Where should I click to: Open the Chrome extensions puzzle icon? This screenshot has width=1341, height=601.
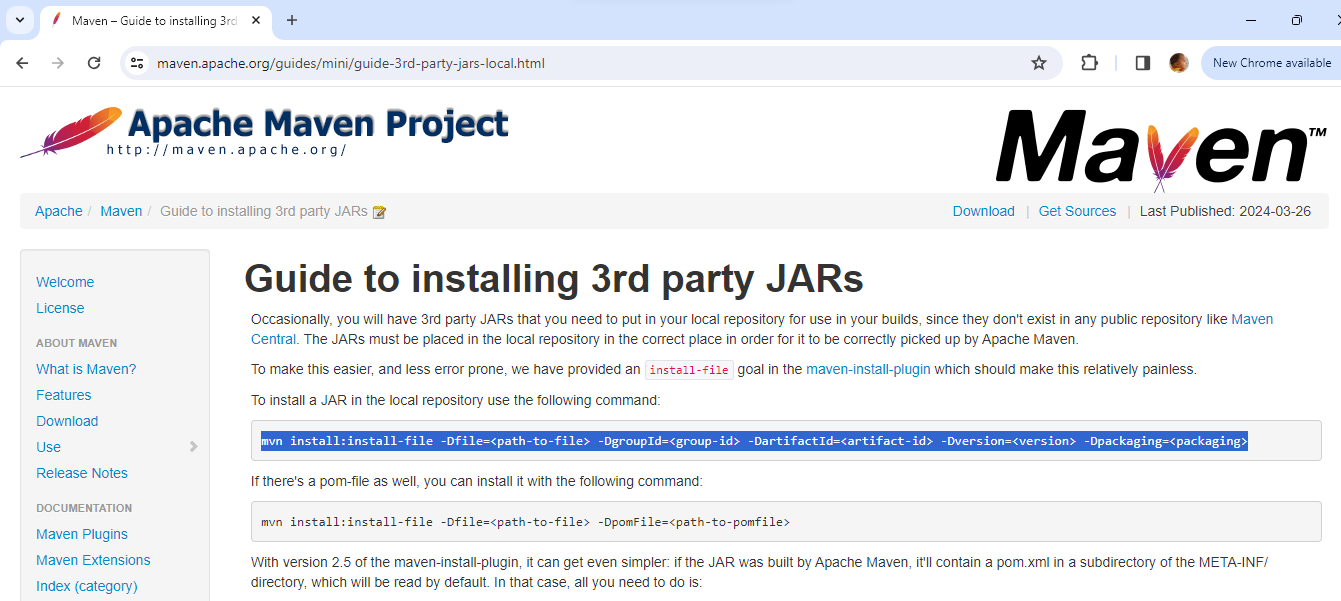click(1089, 63)
